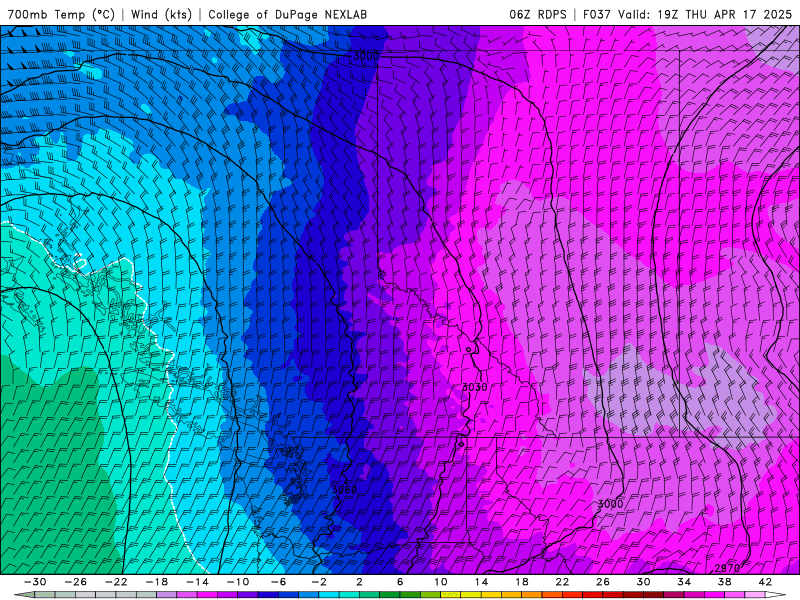Select the 38 color scale label

(724, 582)
